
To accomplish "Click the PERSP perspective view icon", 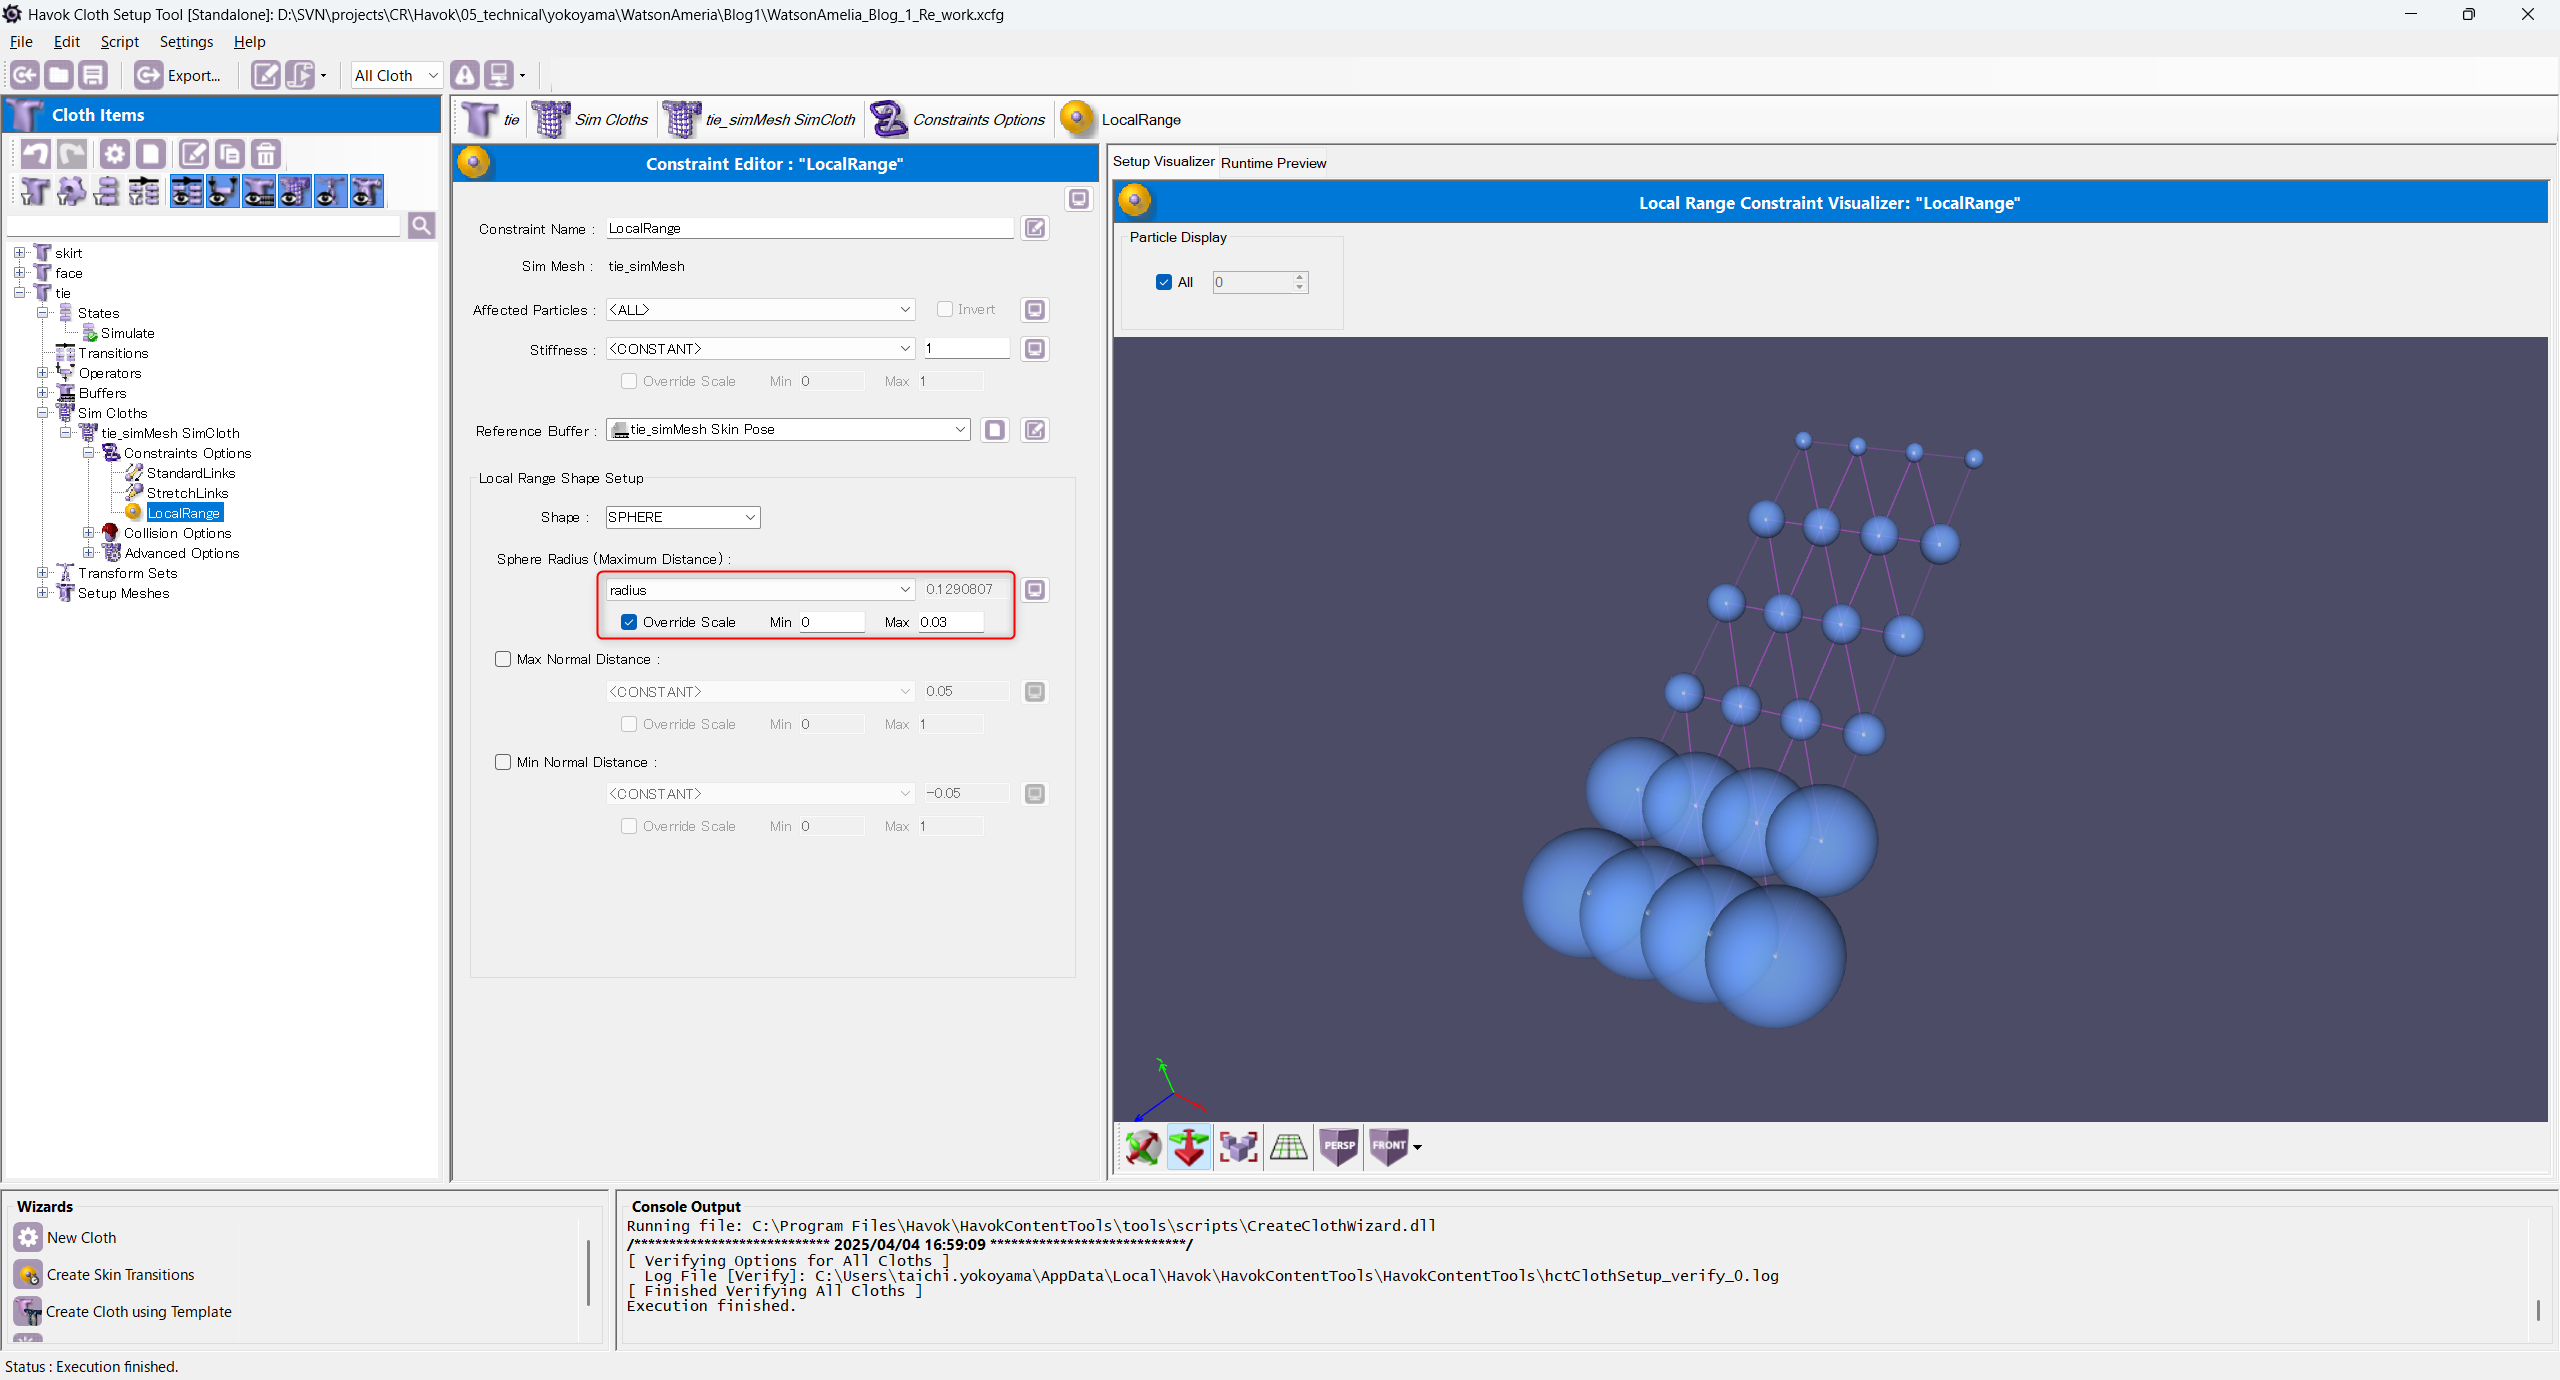I will coord(1339,1147).
